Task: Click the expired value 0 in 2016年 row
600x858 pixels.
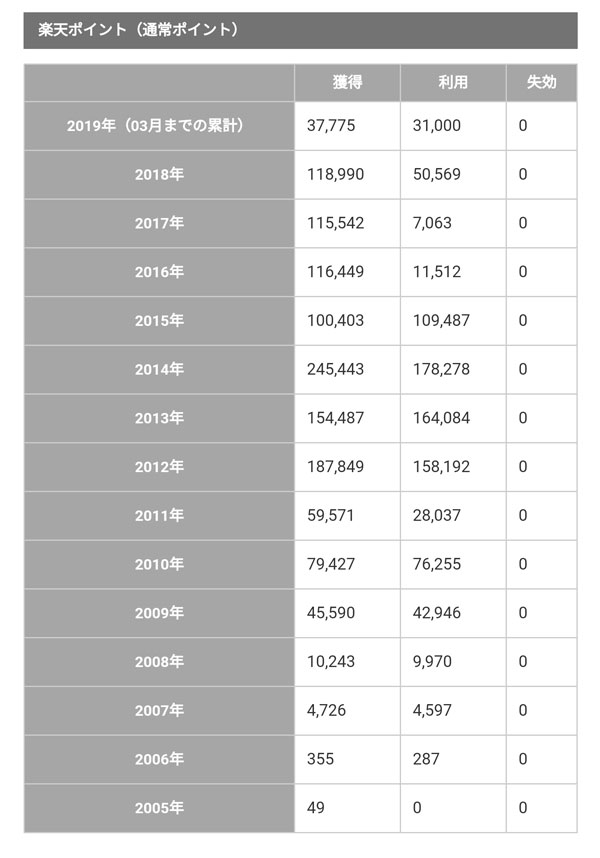Action: click(x=522, y=272)
